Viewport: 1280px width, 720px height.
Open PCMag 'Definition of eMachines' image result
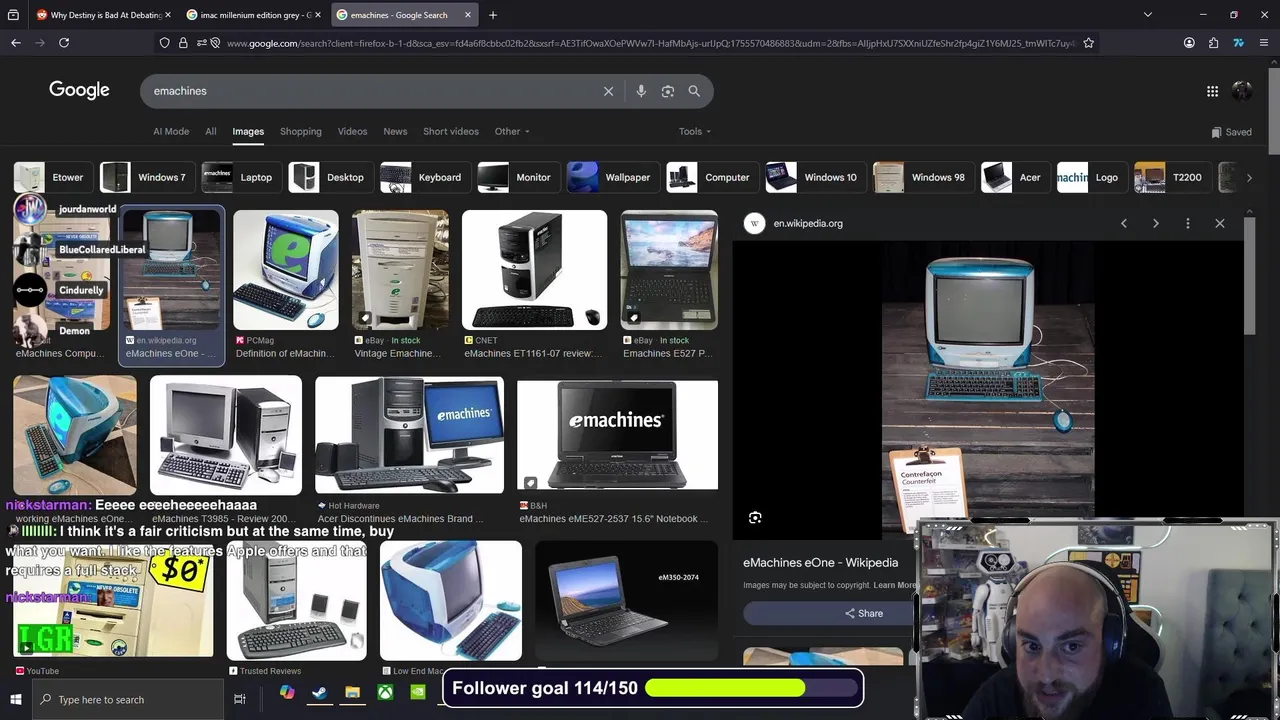click(x=286, y=270)
